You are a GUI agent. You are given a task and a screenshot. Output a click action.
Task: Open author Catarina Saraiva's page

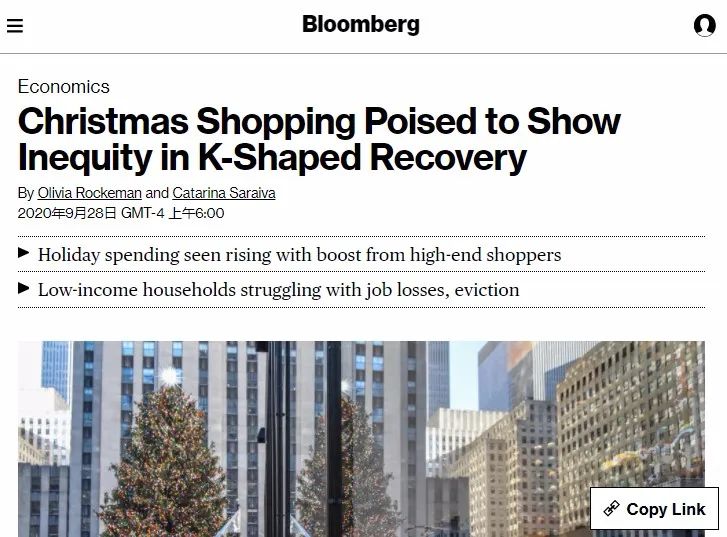pyautogui.click(x=224, y=192)
